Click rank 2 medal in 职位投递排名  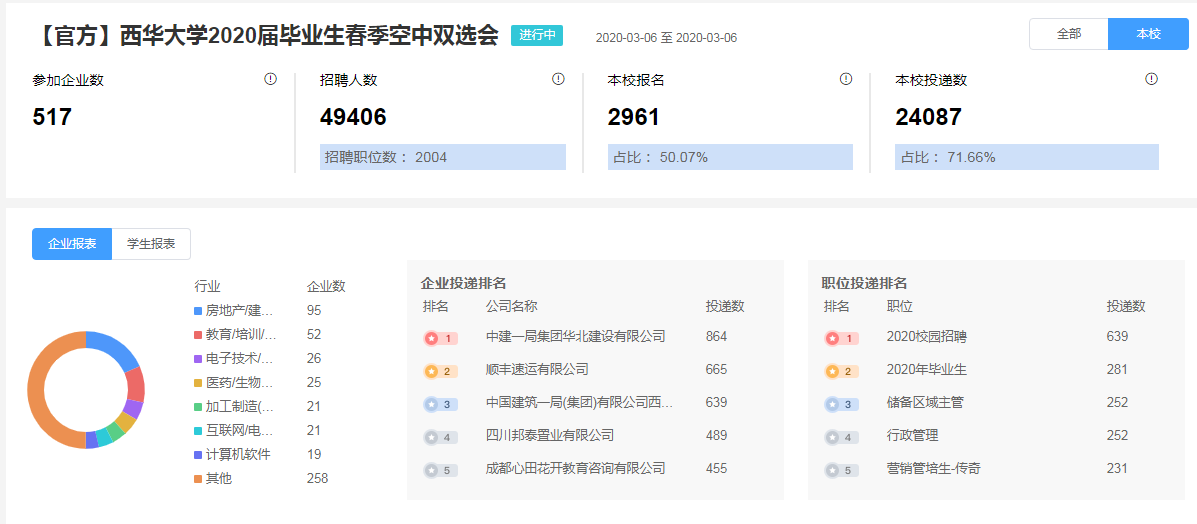[841, 371]
